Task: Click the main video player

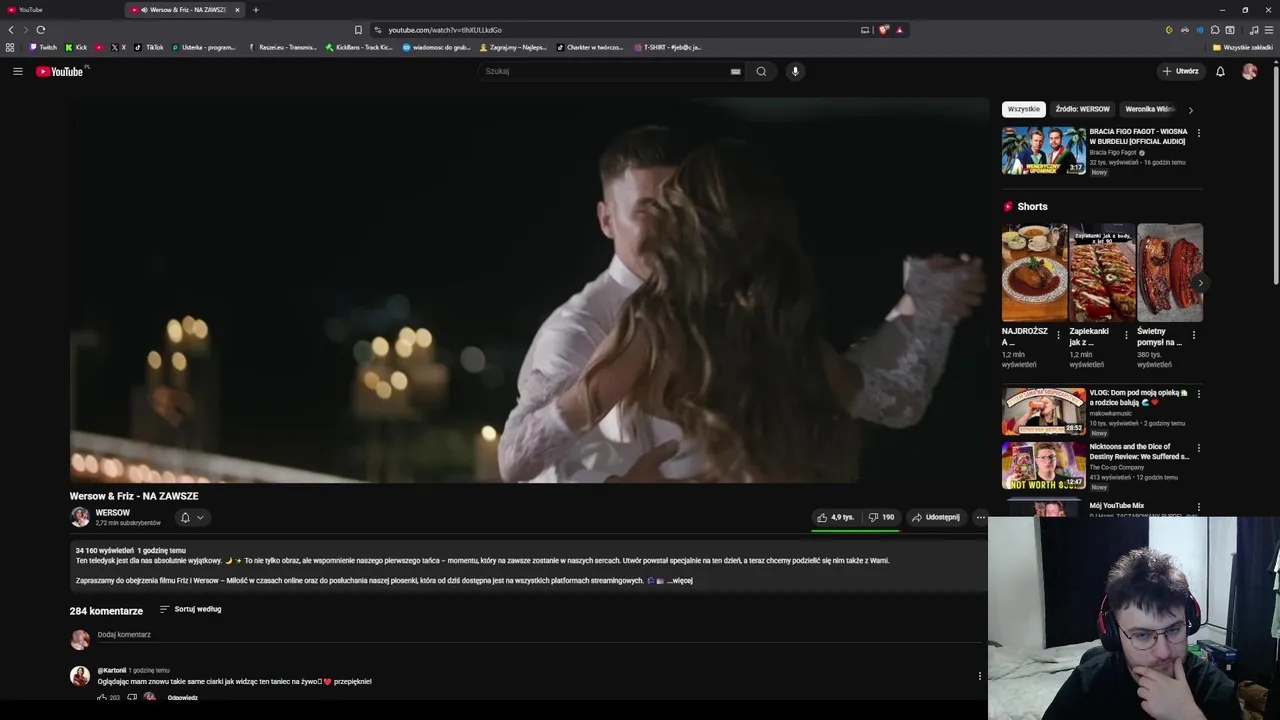Action: coord(529,290)
